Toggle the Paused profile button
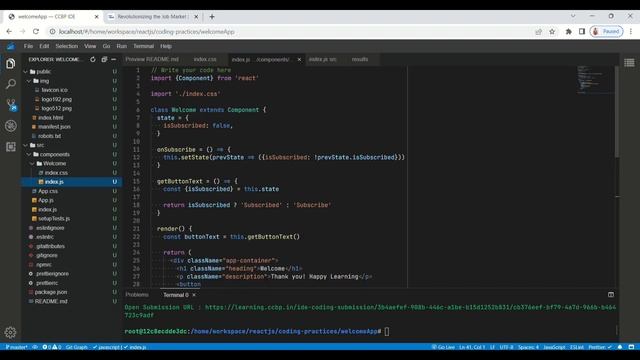 [607, 31]
